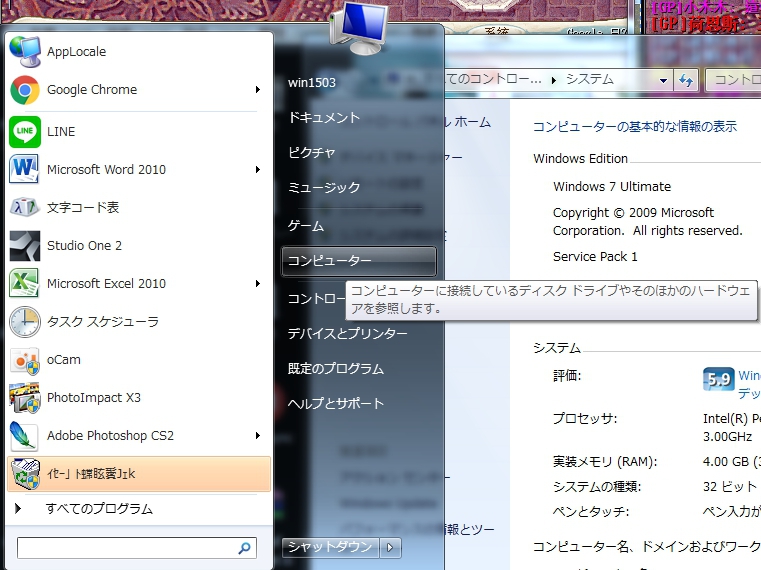The image size is (761, 570).
Task: Click breadcrumb arrow before システム
Action: tap(554, 80)
